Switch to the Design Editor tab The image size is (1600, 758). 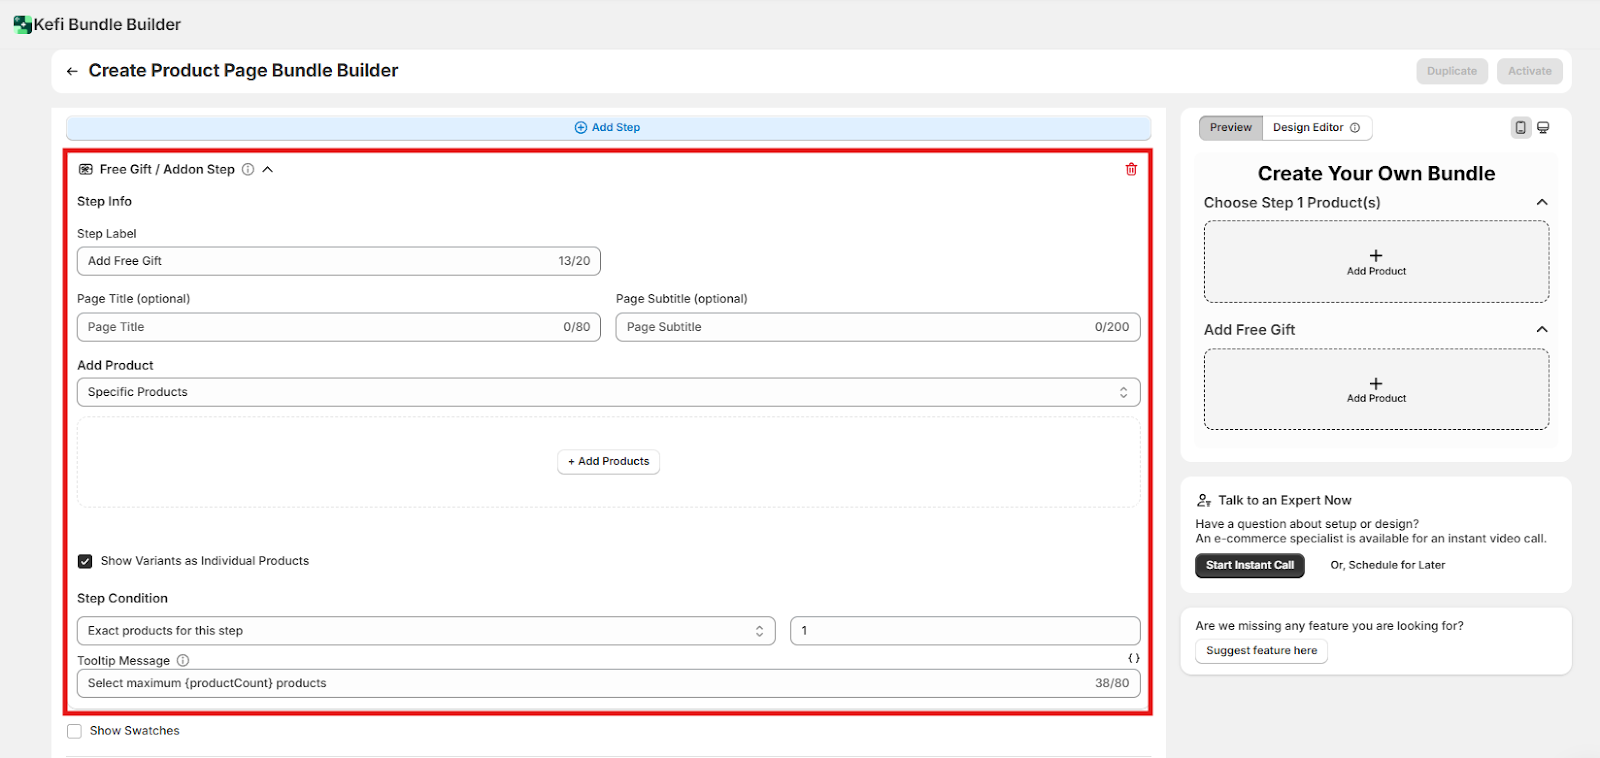click(x=1315, y=128)
